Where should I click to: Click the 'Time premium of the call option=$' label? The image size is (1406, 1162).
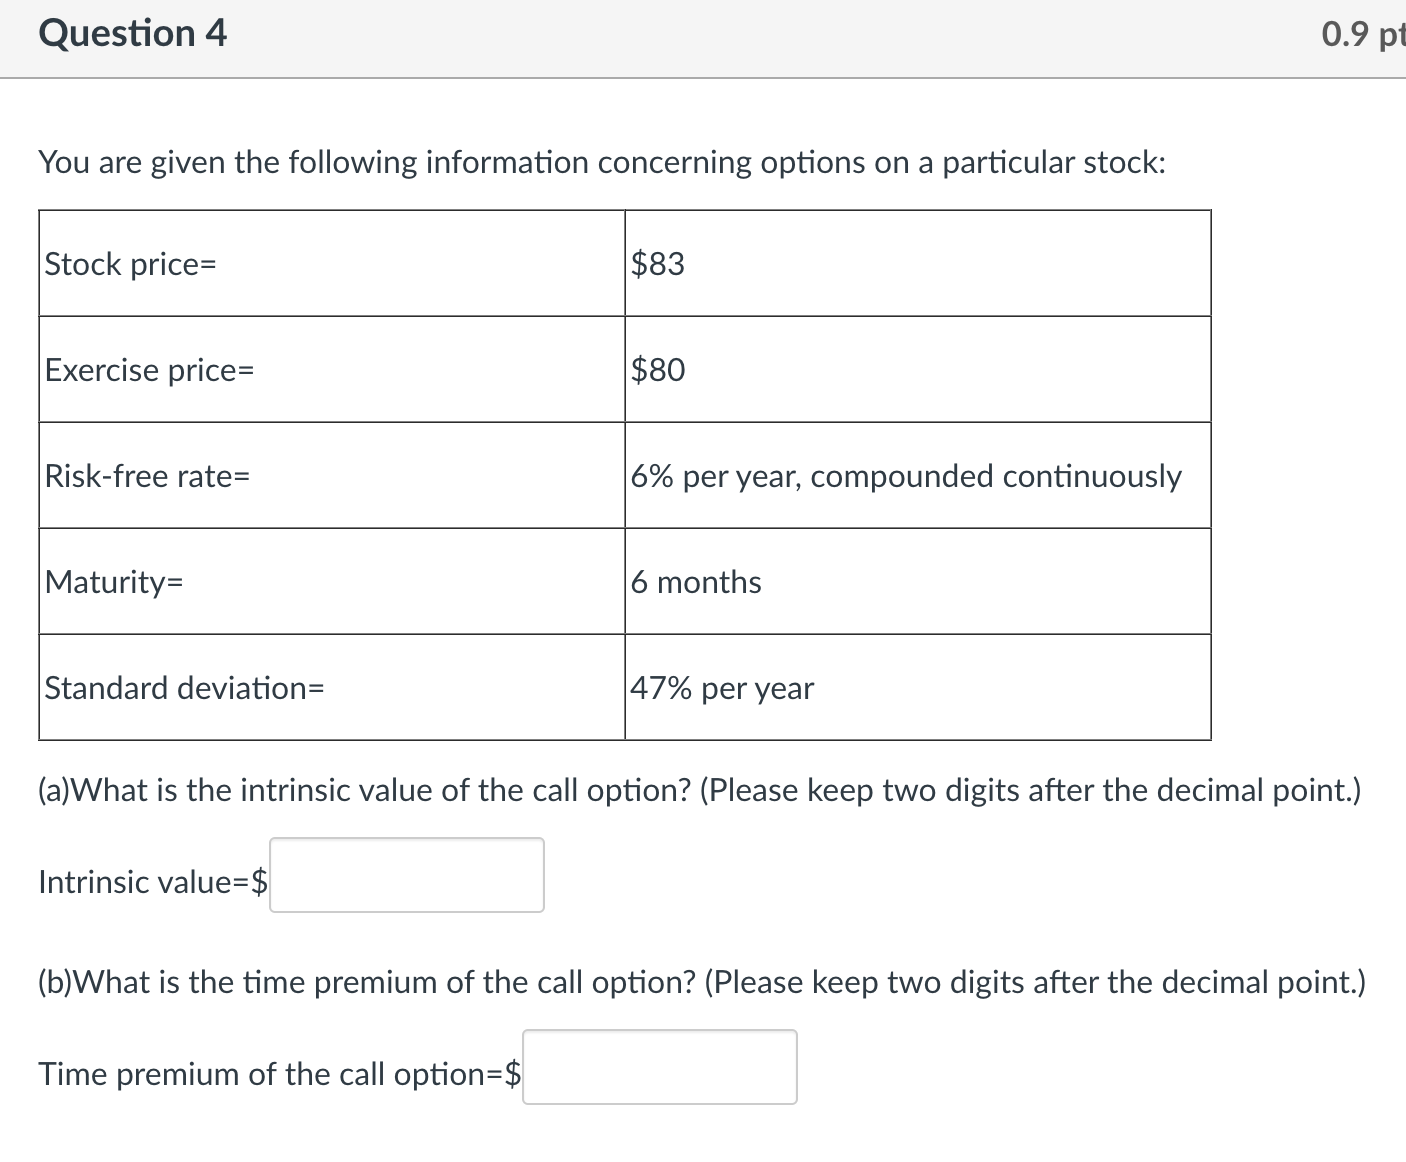(279, 1074)
